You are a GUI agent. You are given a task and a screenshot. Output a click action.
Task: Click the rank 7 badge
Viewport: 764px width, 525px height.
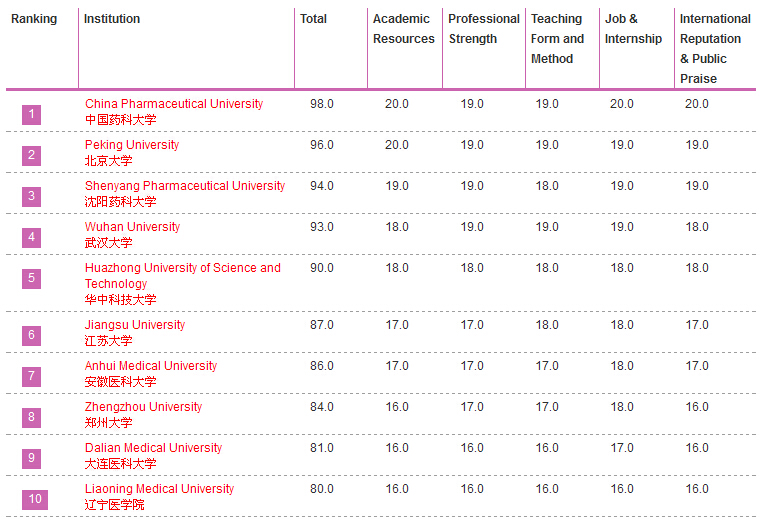(32, 376)
